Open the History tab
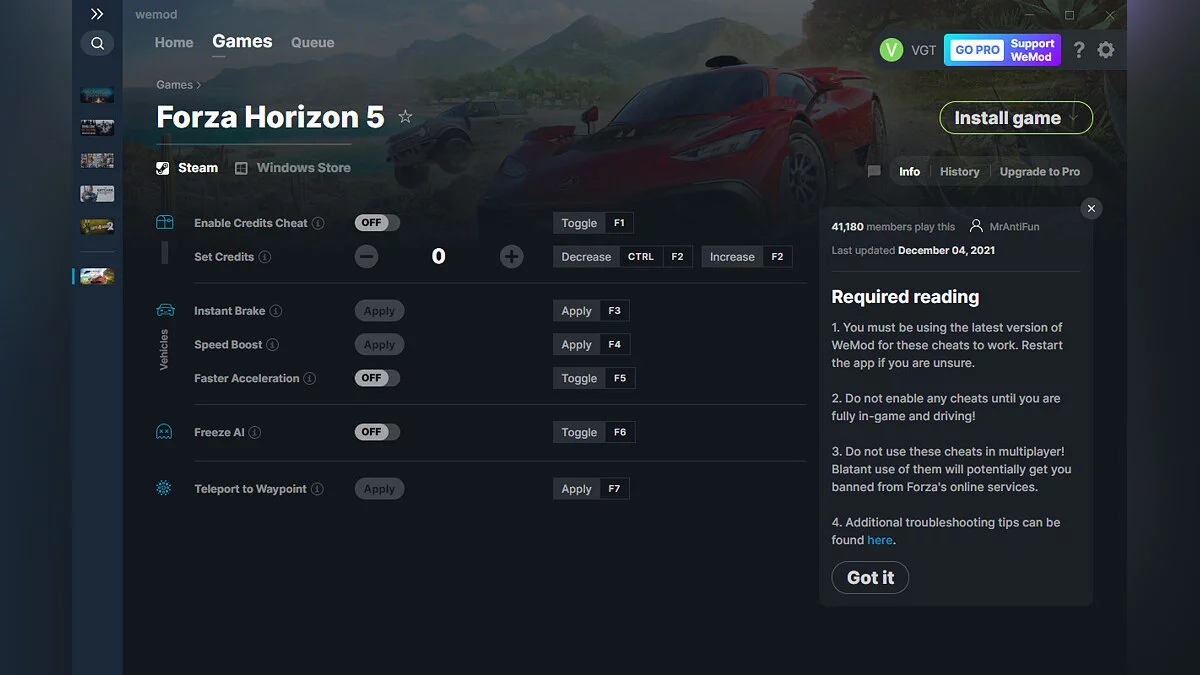Viewport: 1200px width, 675px height. point(959,171)
